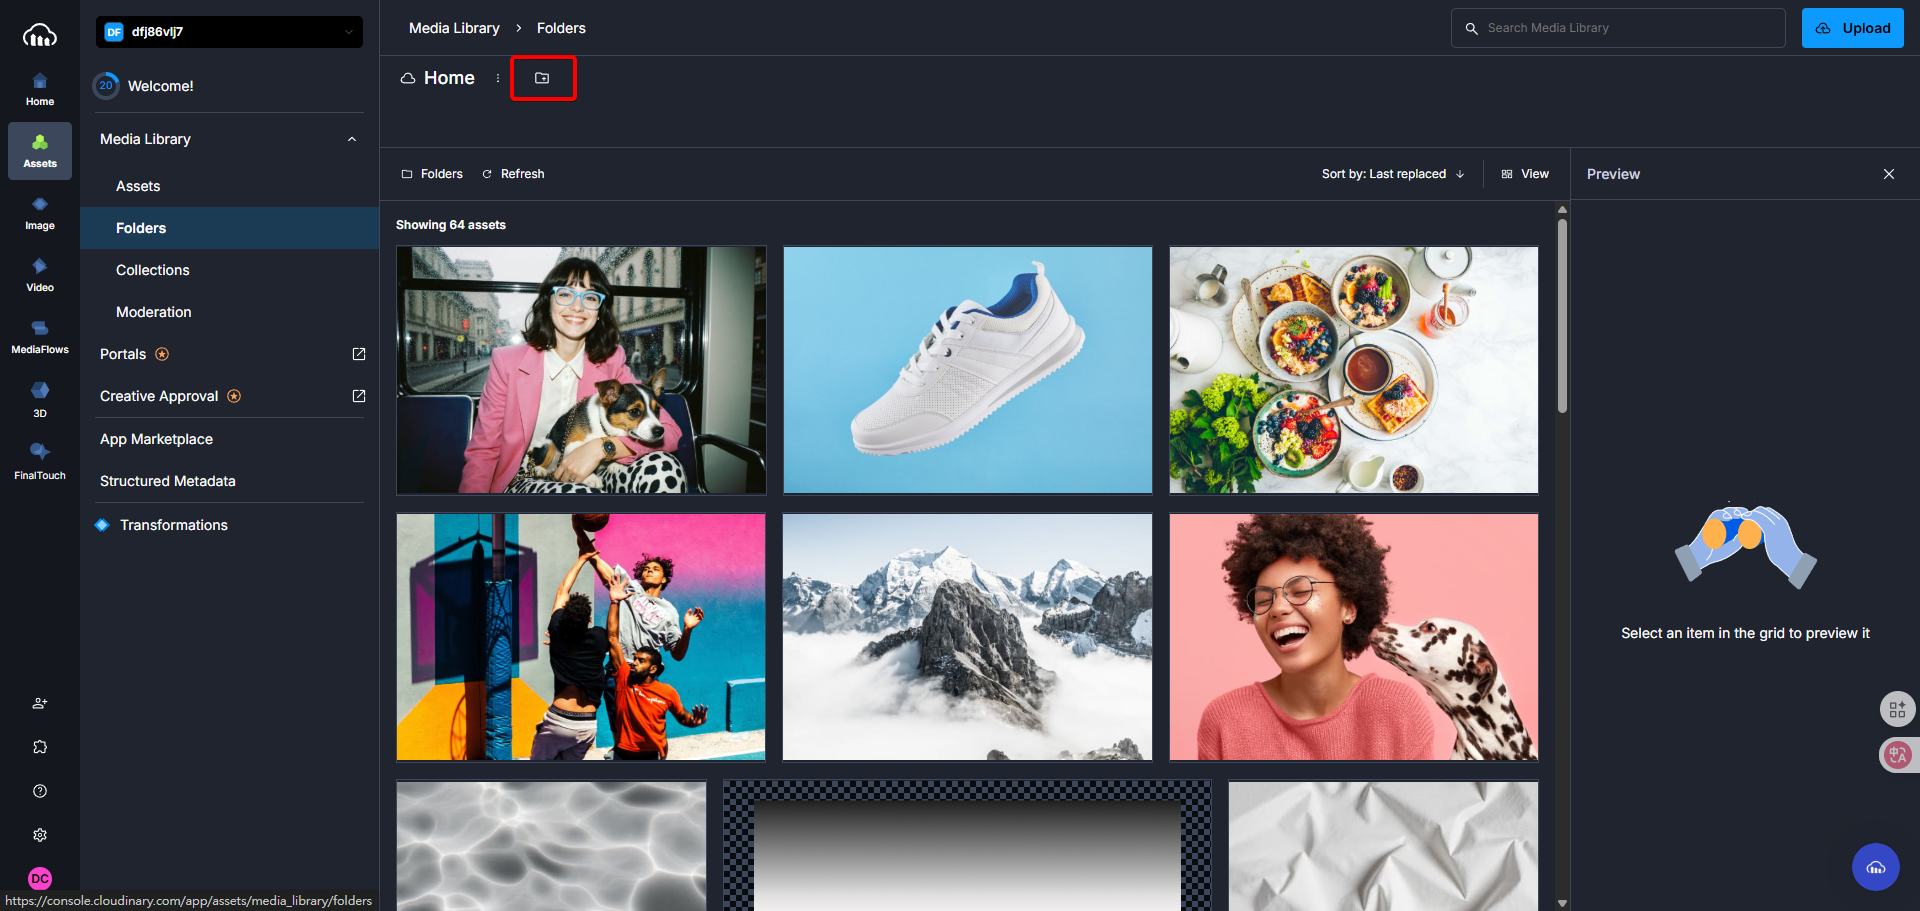Click the blue Upload button
Image resolution: width=1920 pixels, height=911 pixels.
point(1852,28)
